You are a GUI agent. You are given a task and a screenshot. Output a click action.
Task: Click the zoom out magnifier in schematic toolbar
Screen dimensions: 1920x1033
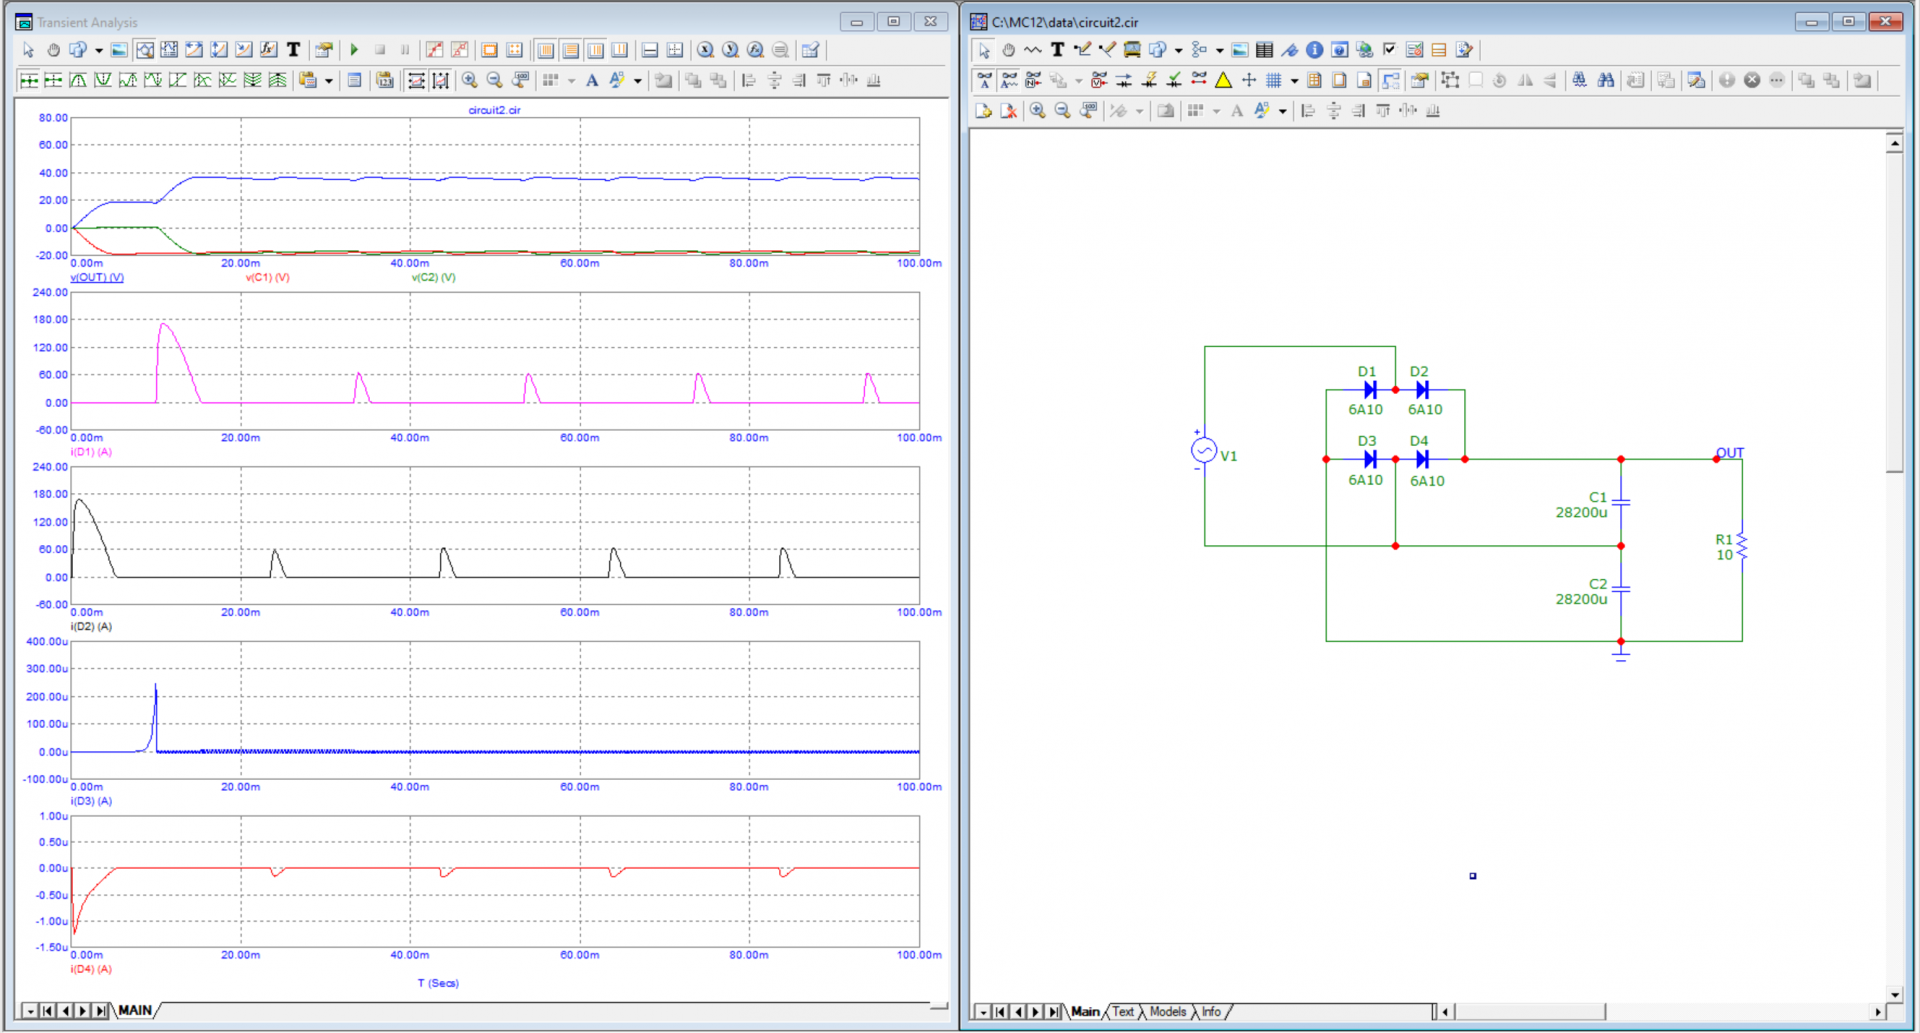(1063, 111)
